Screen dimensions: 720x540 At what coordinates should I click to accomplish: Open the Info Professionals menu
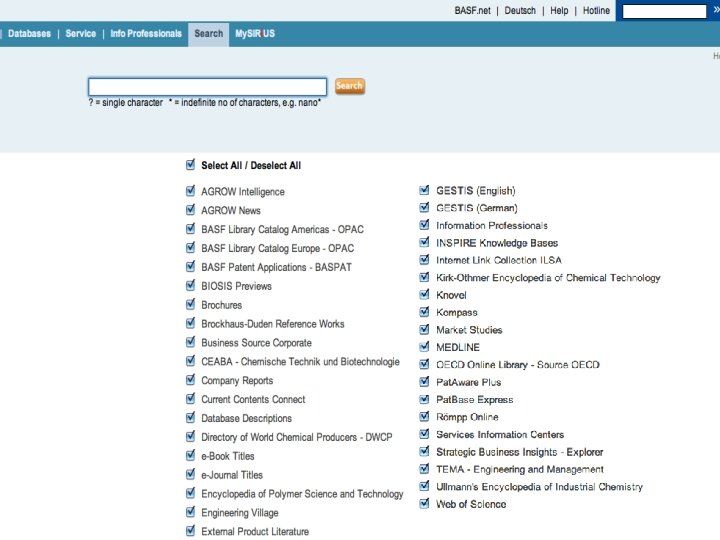click(x=146, y=34)
